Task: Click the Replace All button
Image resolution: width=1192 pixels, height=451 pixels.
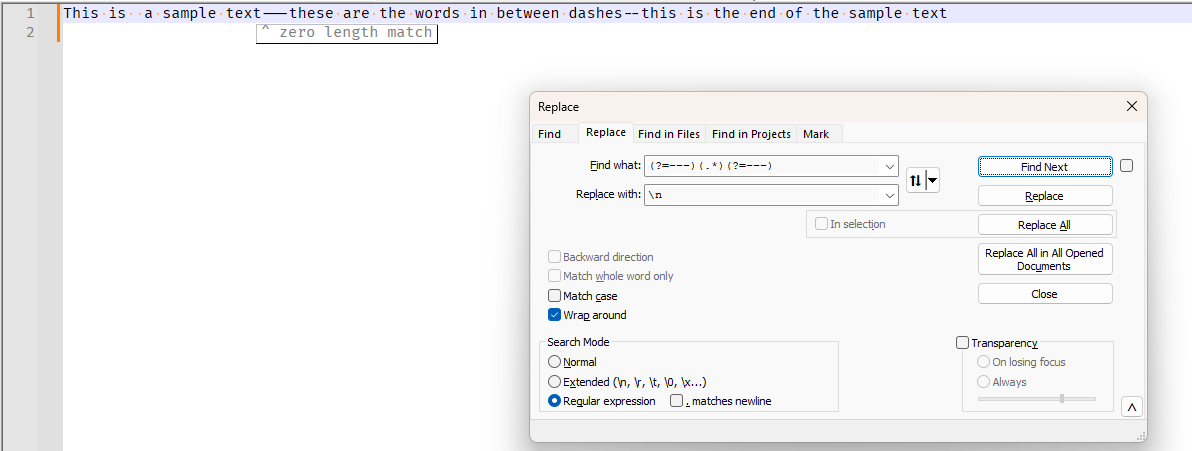Action: pos(1044,225)
